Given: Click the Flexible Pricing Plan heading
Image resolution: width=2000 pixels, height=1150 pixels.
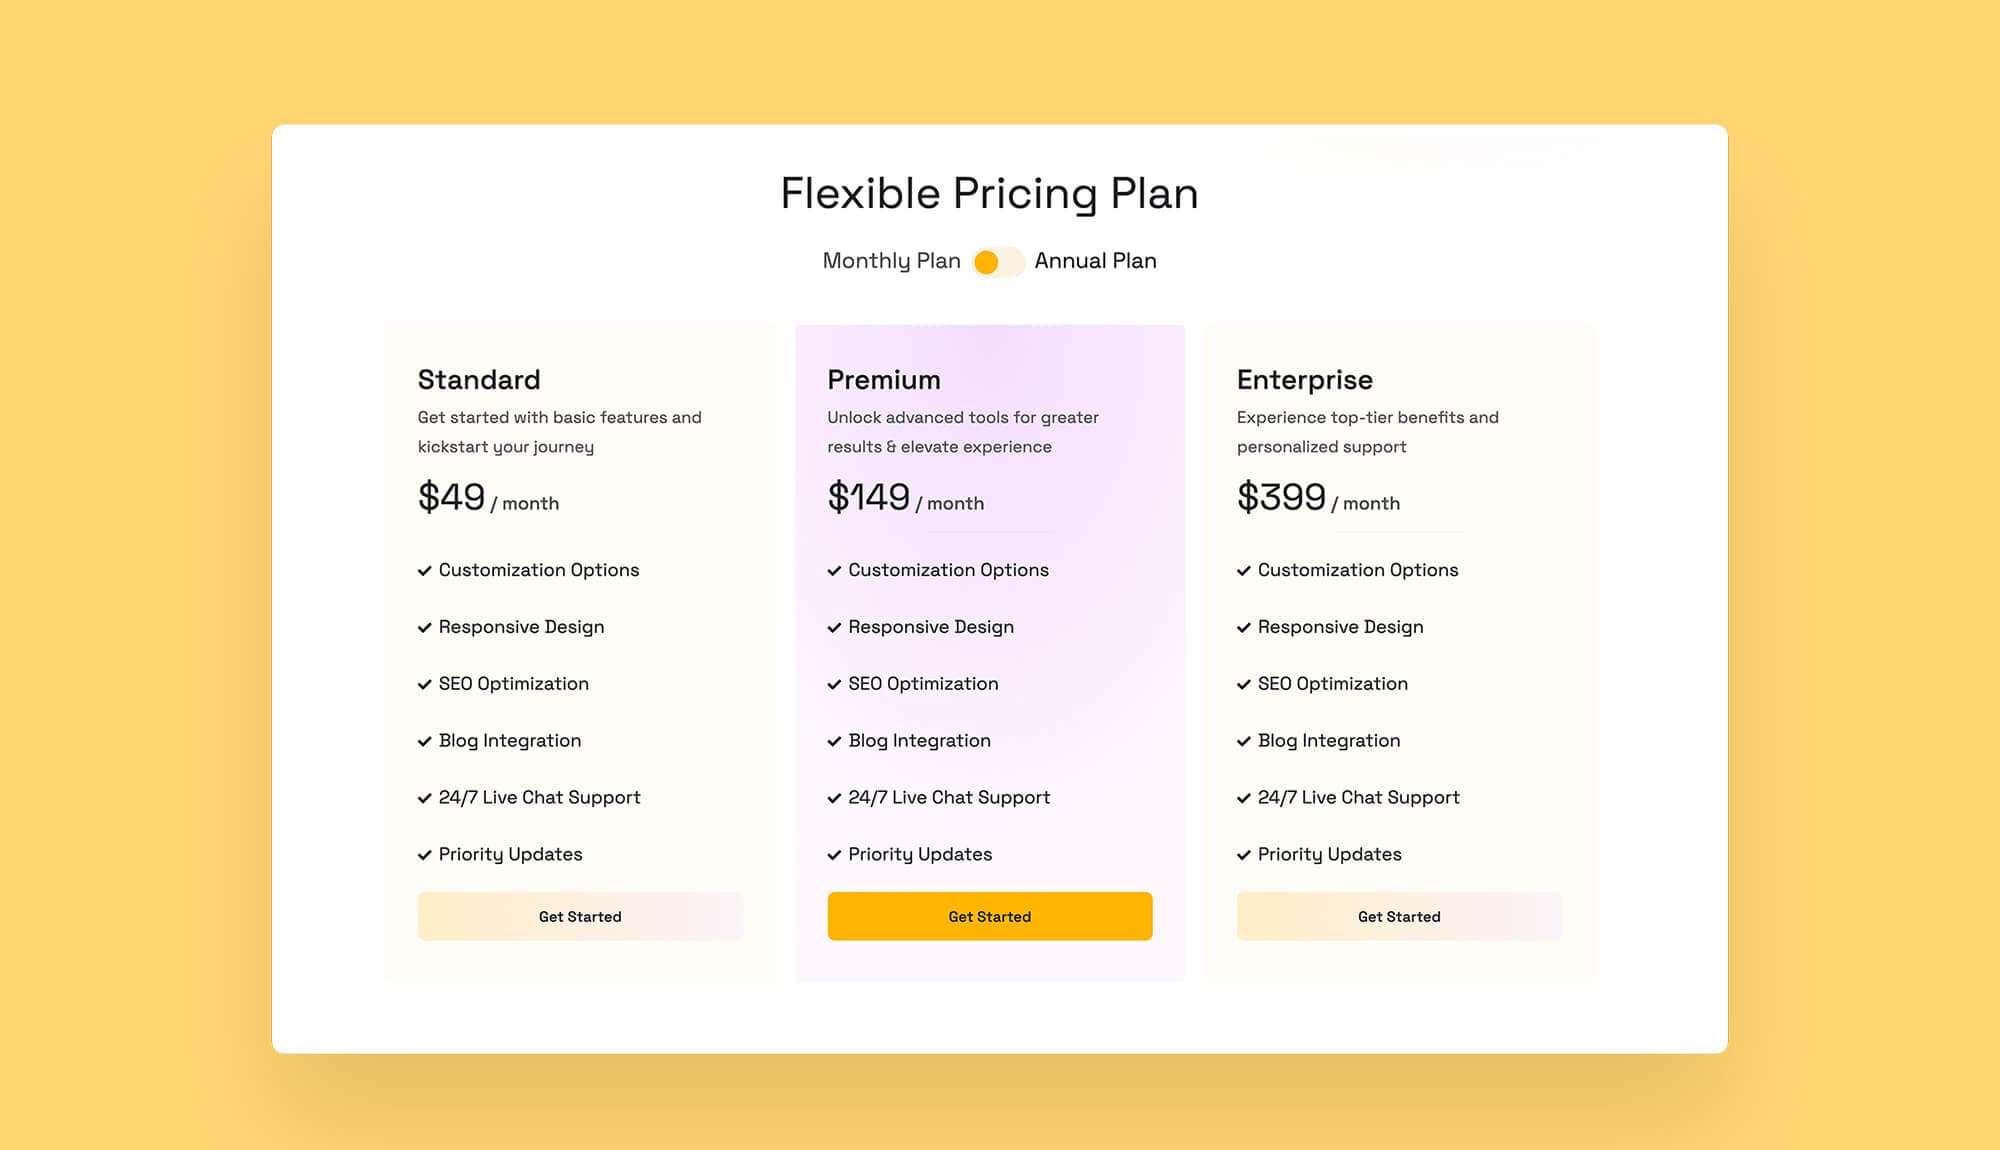Looking at the screenshot, I should (x=989, y=193).
